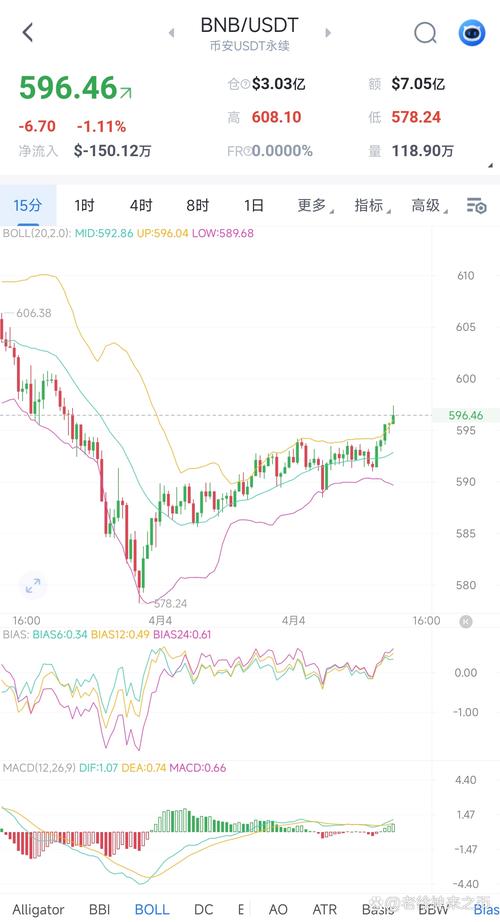The width and height of the screenshot is (500, 922).
Task: Switch to next trading pair arrow
Action: [328, 33]
